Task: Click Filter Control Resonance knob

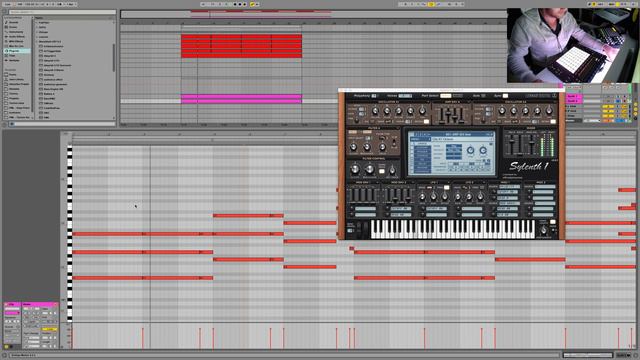Action: coord(369,169)
